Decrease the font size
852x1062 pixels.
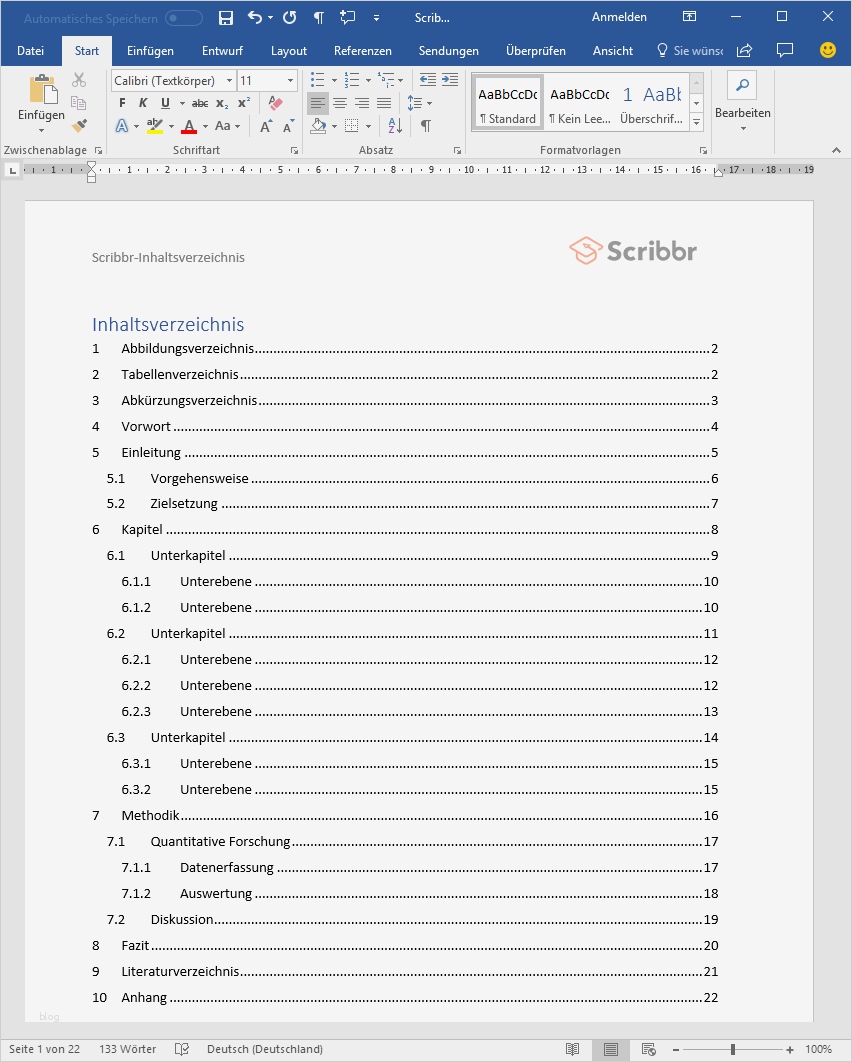[x=289, y=126]
